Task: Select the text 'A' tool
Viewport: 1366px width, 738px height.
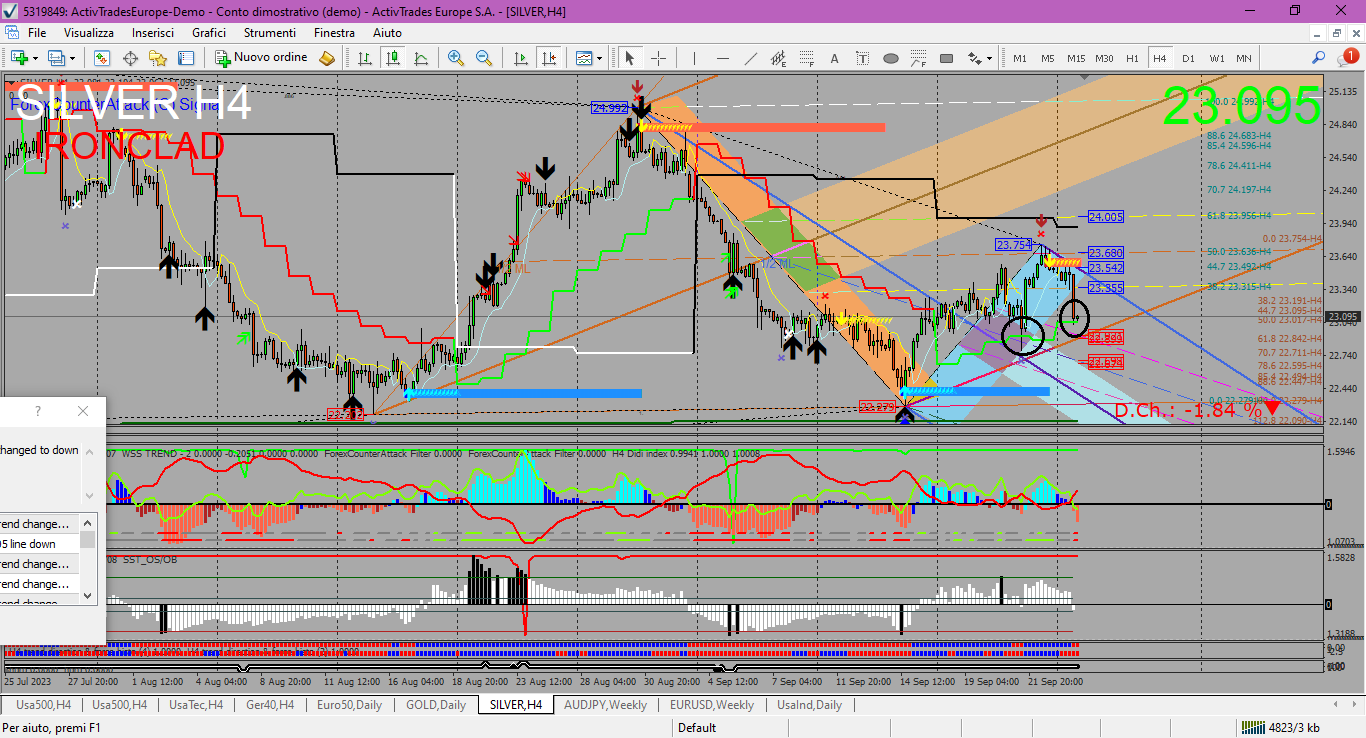Action: 835,58
